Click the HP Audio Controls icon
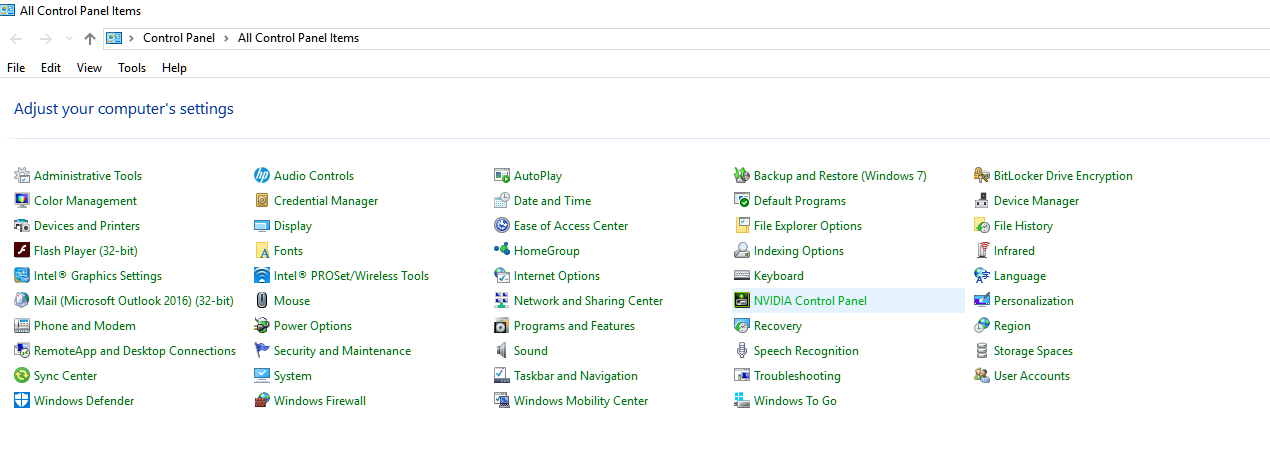 pos(262,176)
